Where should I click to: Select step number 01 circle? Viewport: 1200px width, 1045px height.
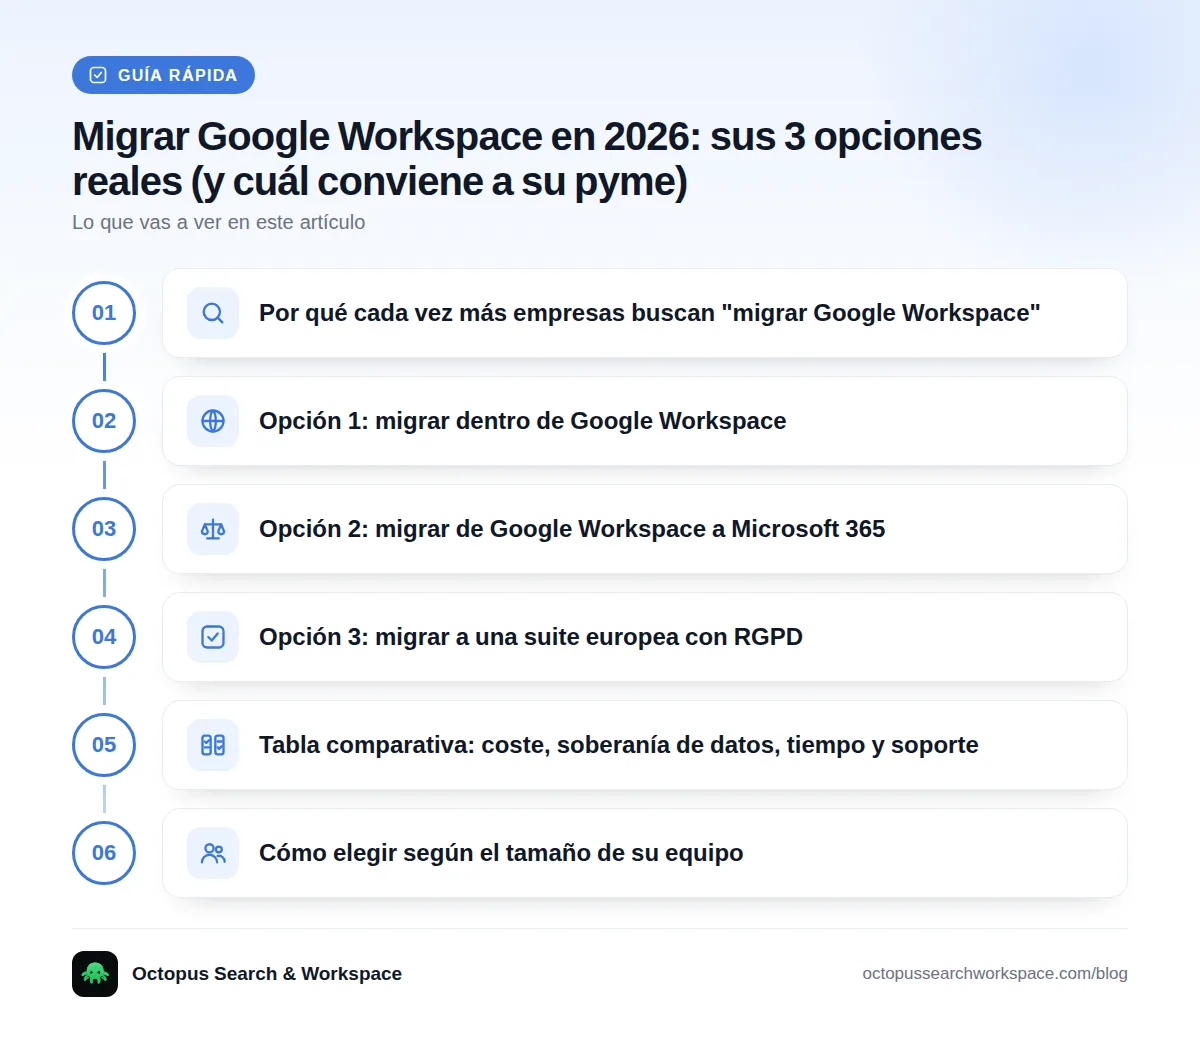pos(104,313)
